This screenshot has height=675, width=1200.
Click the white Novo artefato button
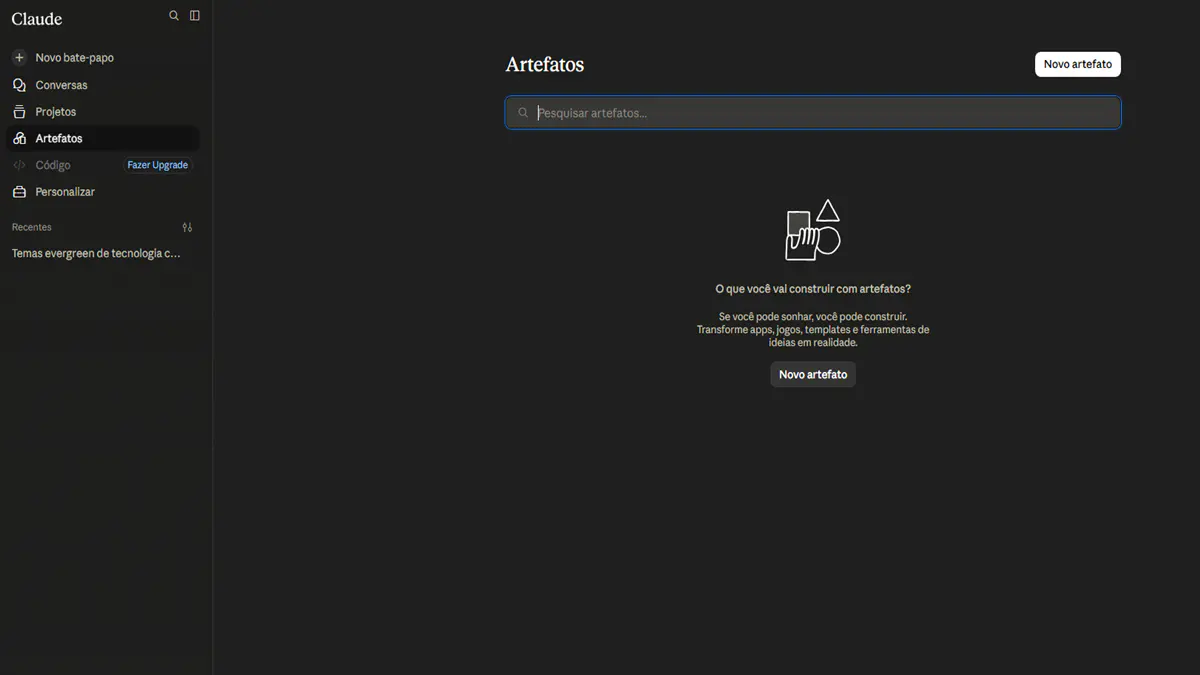[x=1078, y=64]
